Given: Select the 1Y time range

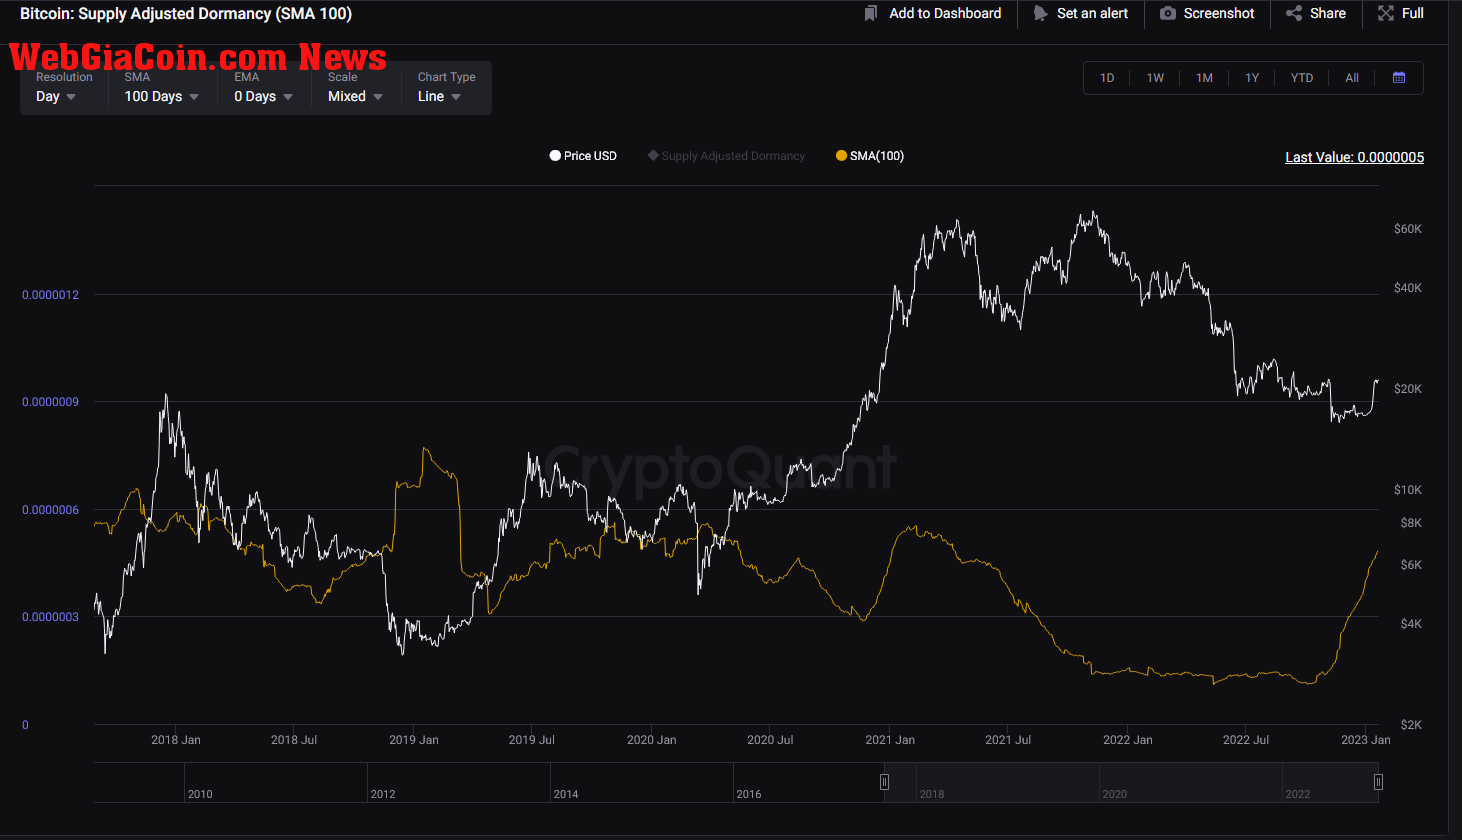Looking at the screenshot, I should point(1252,78).
